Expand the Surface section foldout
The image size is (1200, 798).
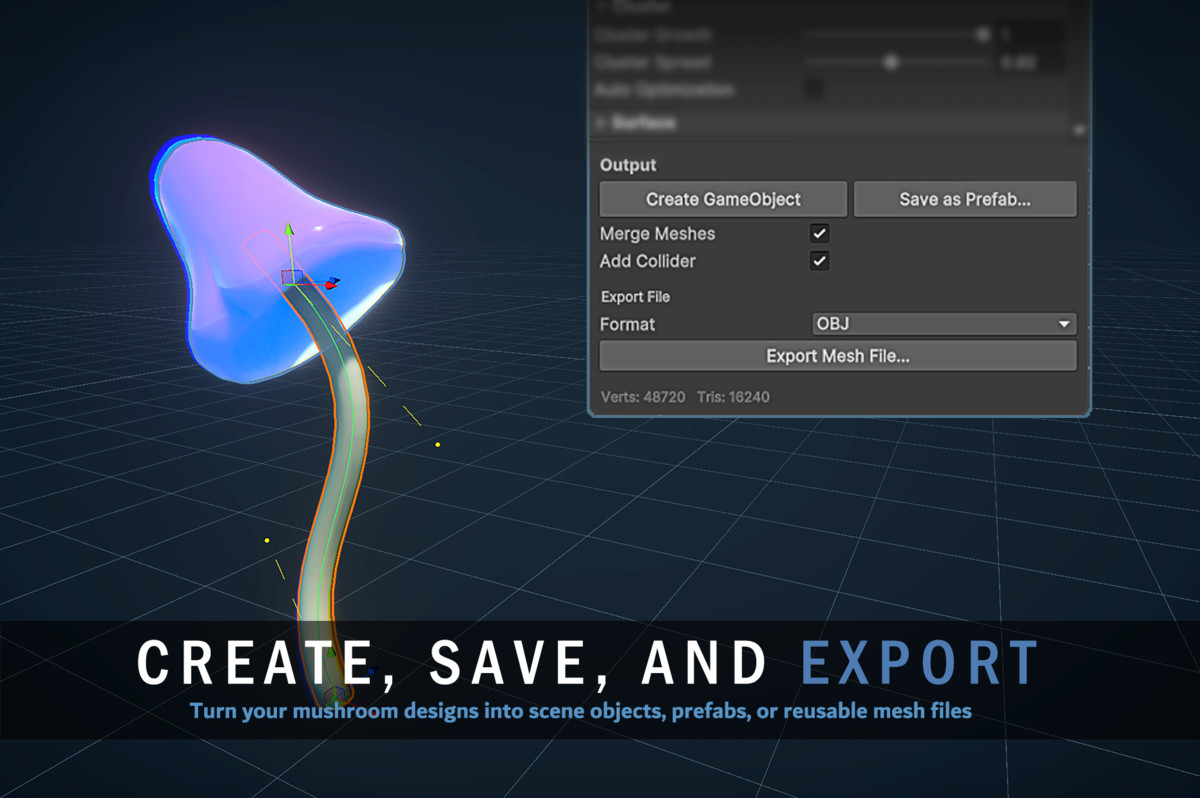(x=602, y=122)
